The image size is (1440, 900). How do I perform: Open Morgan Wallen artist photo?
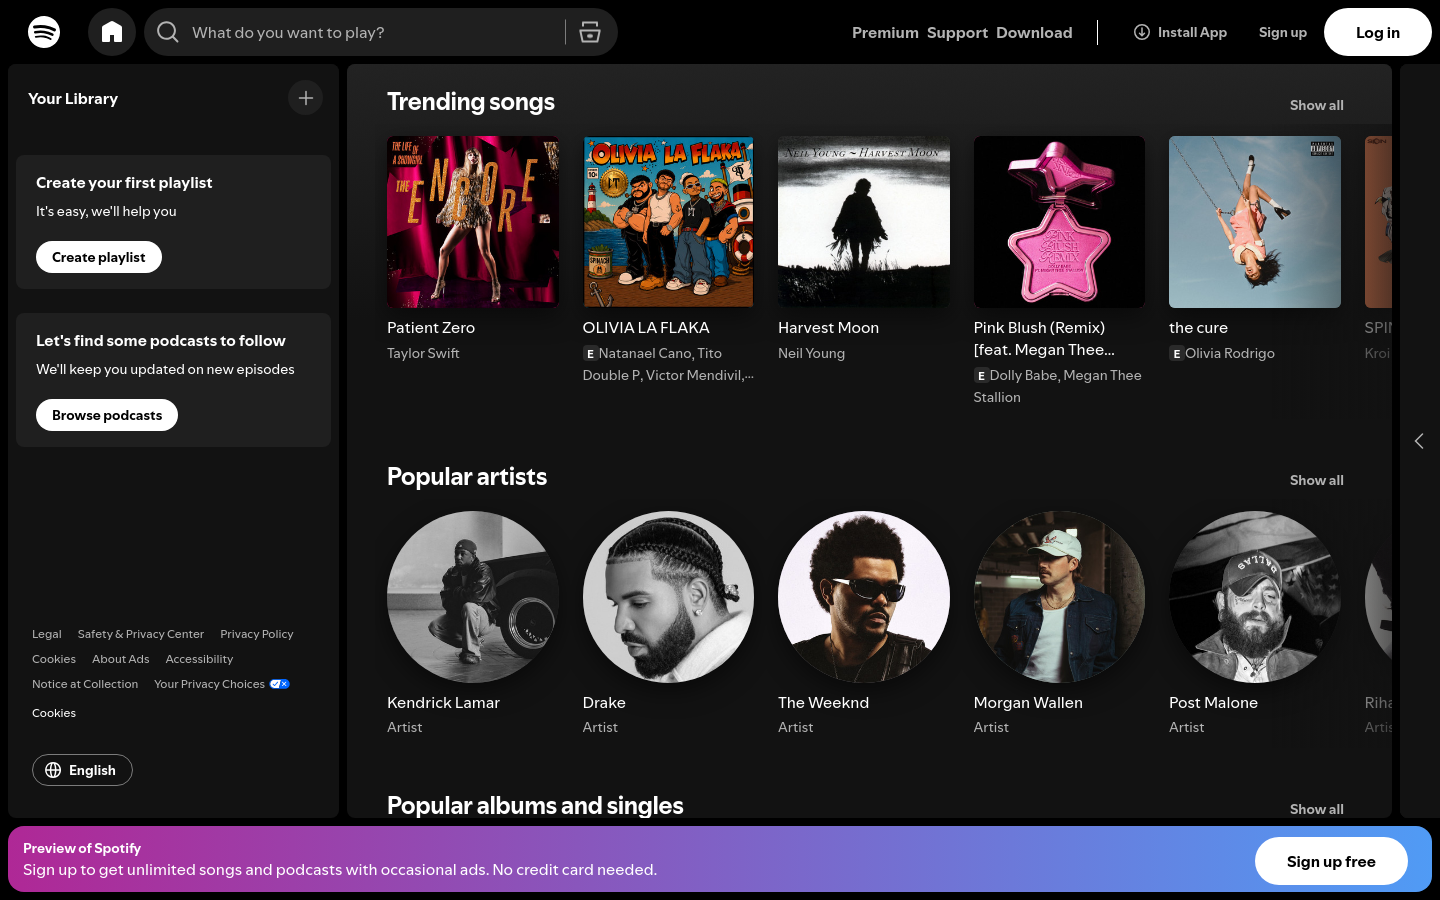pos(1059,597)
